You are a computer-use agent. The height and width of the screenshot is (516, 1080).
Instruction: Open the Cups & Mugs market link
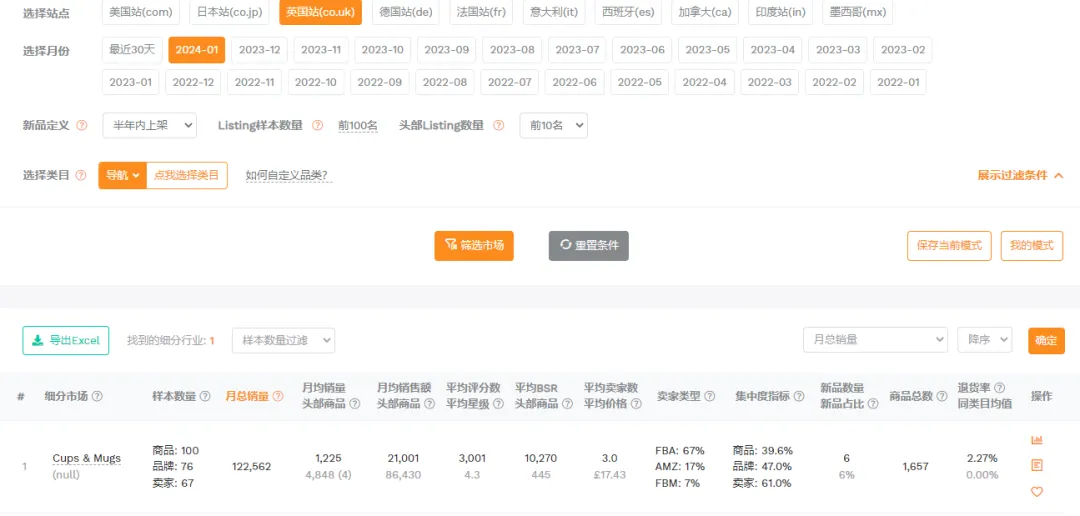(x=87, y=458)
